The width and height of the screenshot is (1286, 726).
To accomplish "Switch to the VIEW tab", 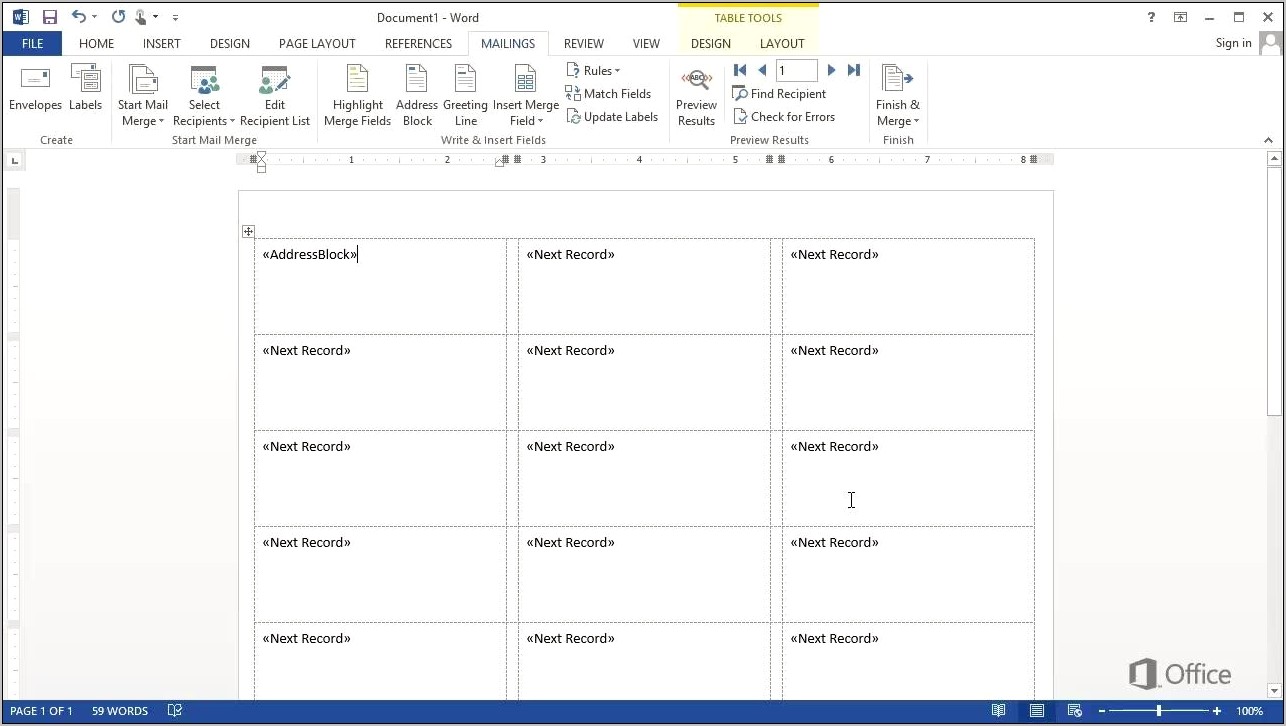I will [x=646, y=43].
